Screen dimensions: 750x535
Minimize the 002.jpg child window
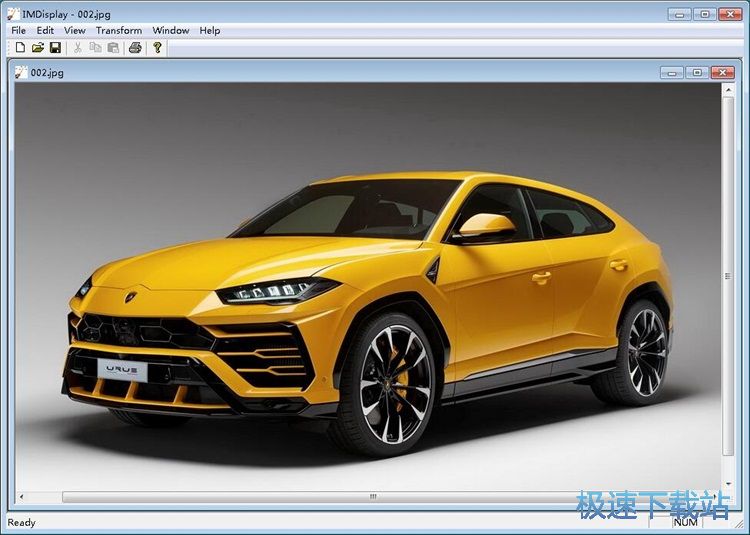pyautogui.click(x=672, y=72)
